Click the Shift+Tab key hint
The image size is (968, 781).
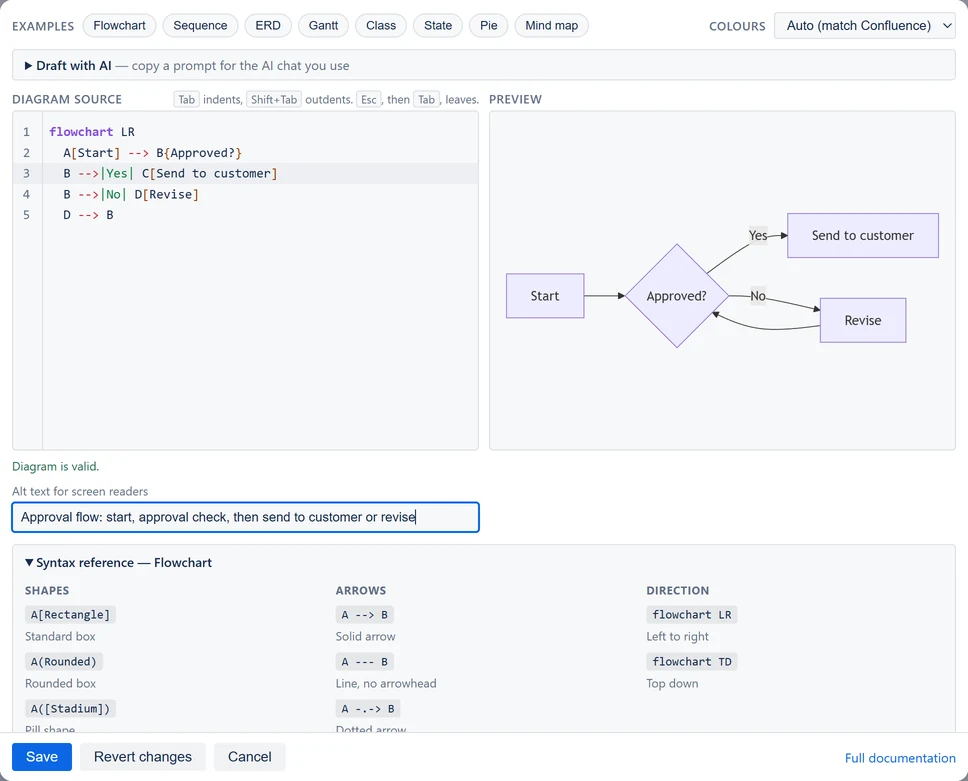click(274, 99)
